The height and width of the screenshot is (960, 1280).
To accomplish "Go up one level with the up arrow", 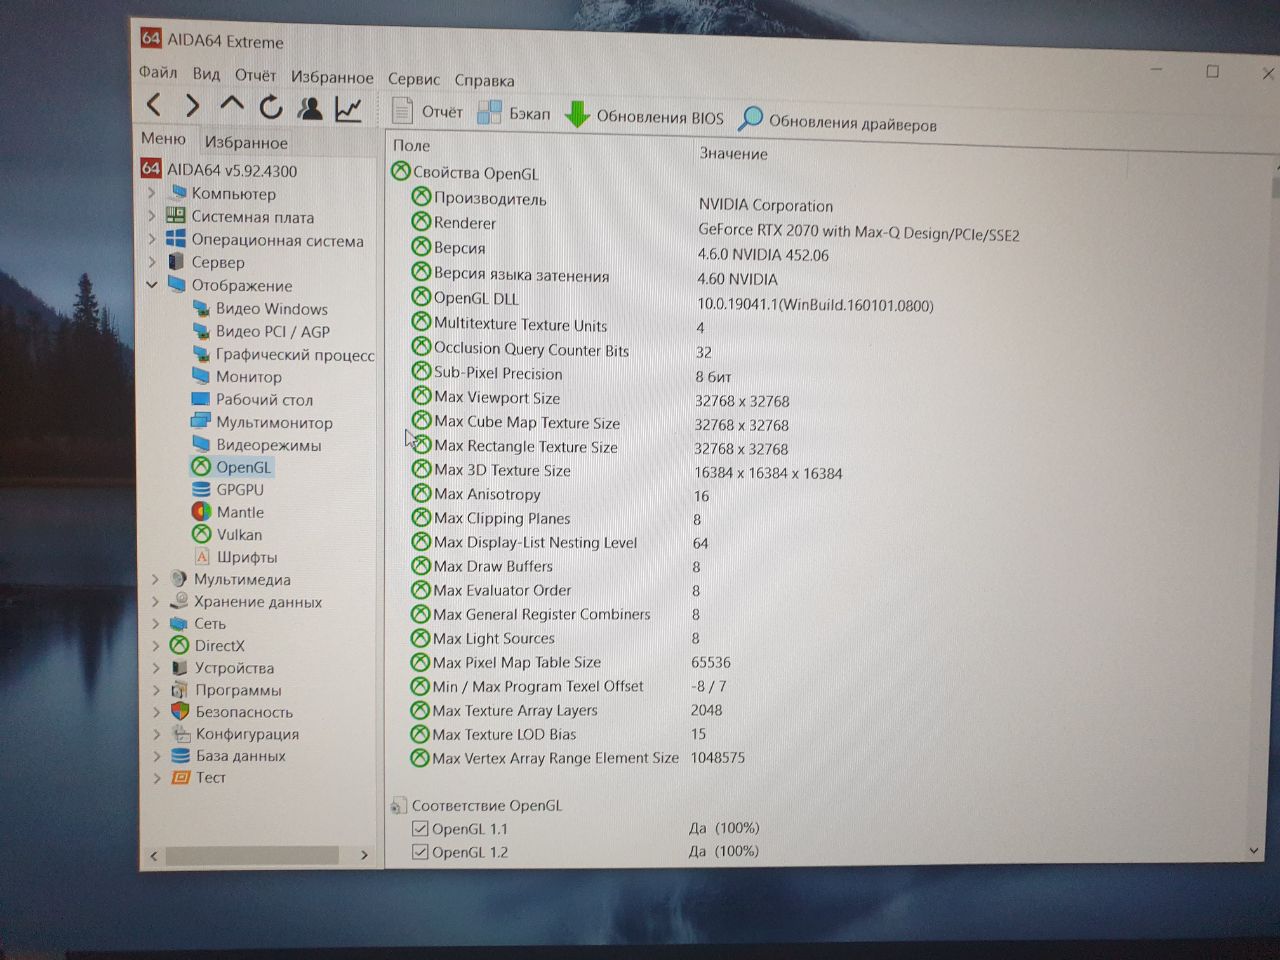I will [232, 105].
